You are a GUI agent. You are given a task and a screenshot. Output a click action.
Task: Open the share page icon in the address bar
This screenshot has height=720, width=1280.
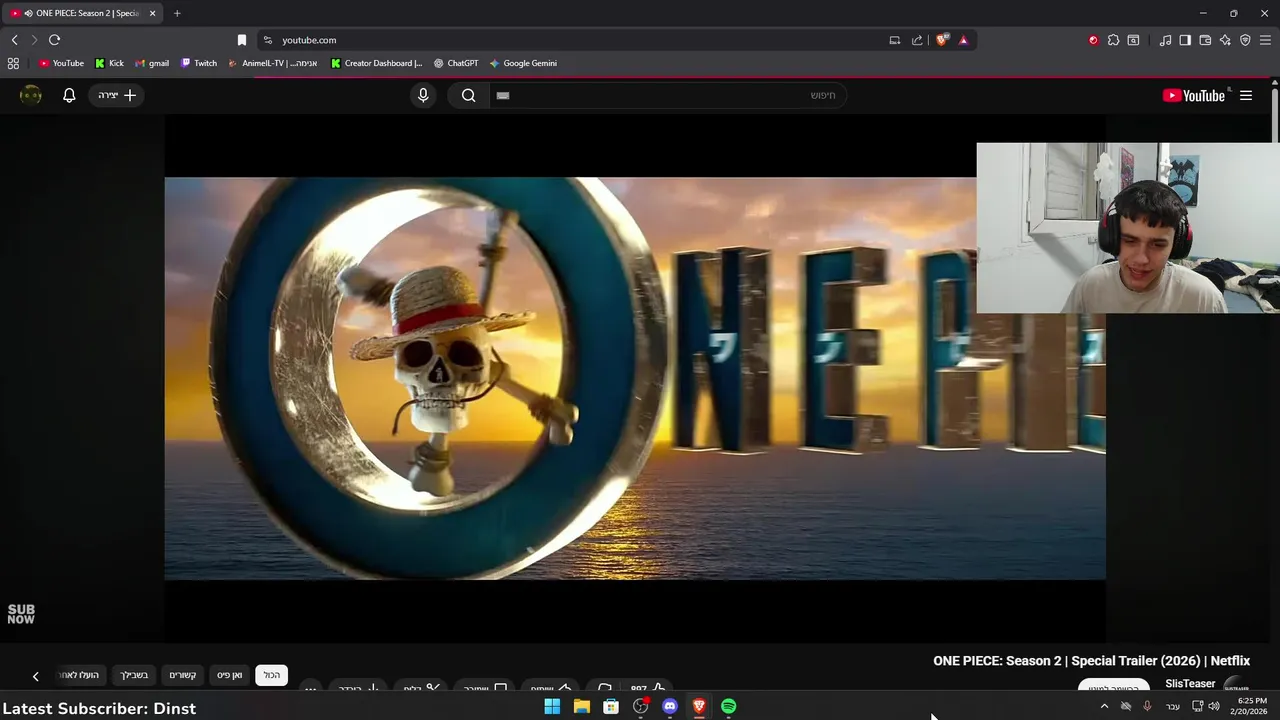(x=917, y=40)
